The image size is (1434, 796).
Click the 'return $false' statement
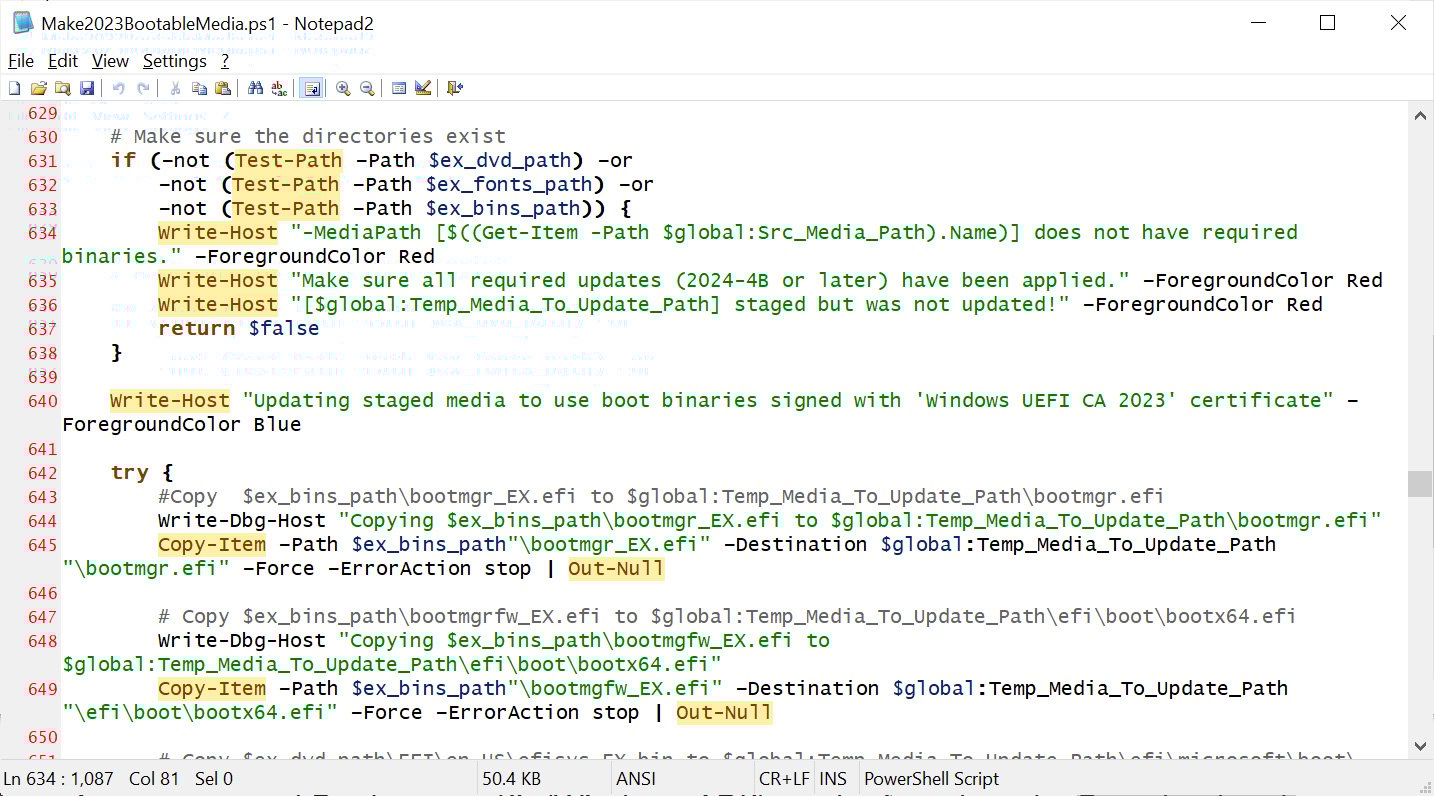coord(239,328)
